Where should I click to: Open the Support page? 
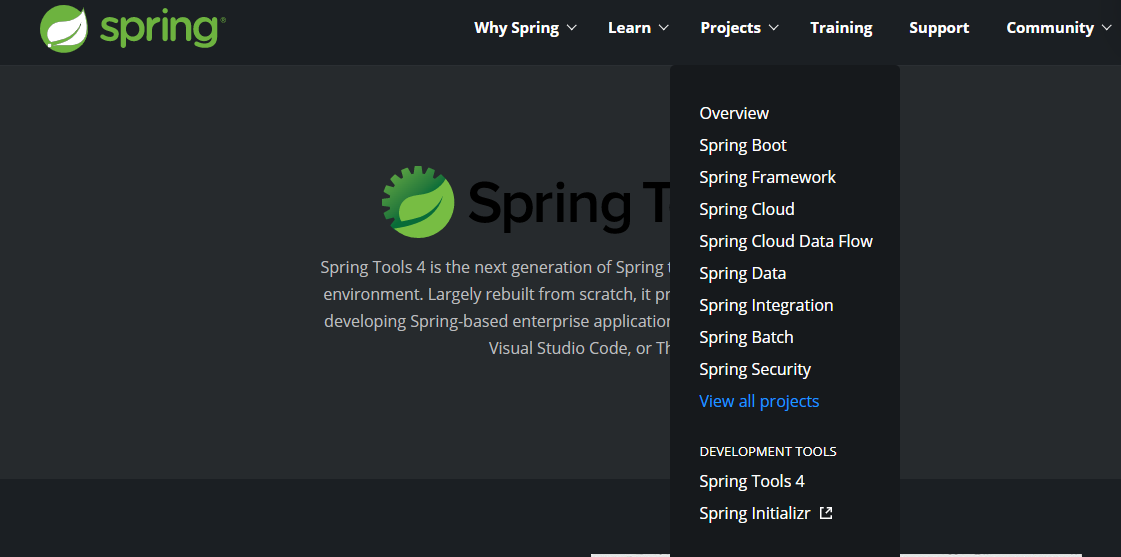(939, 28)
